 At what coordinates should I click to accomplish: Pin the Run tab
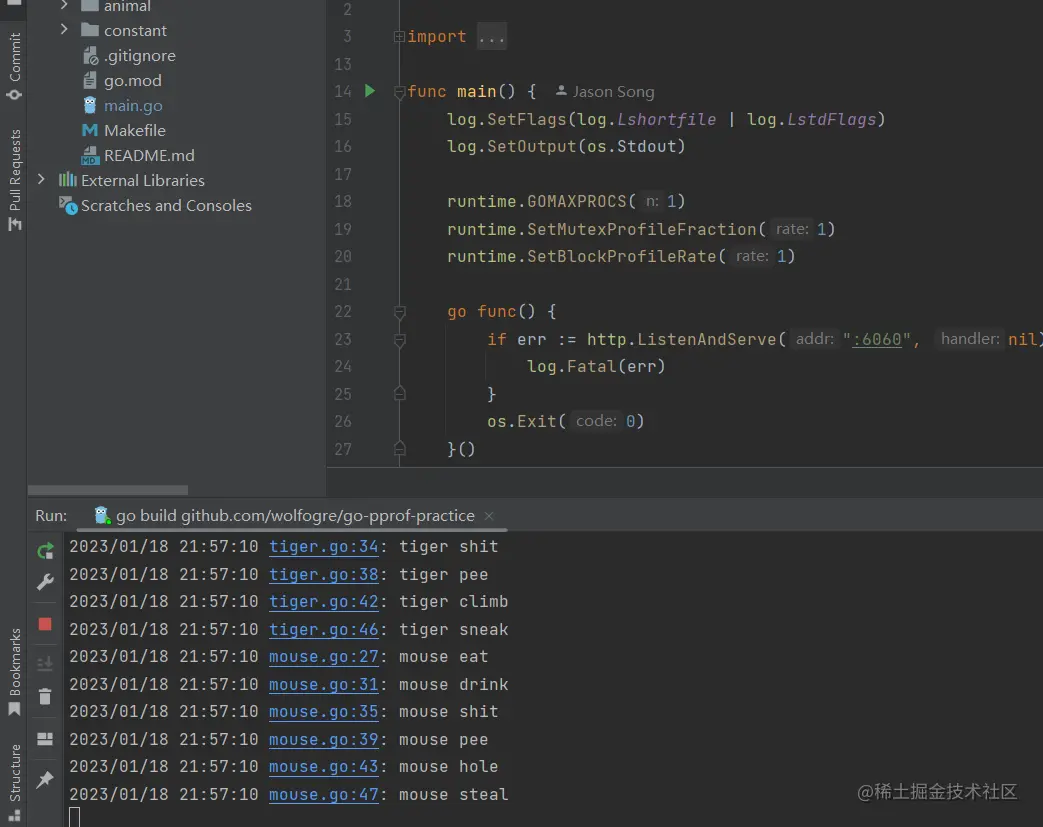click(45, 779)
